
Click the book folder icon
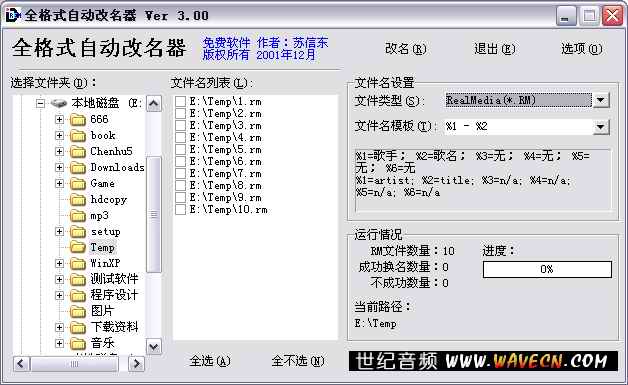pos(78,135)
